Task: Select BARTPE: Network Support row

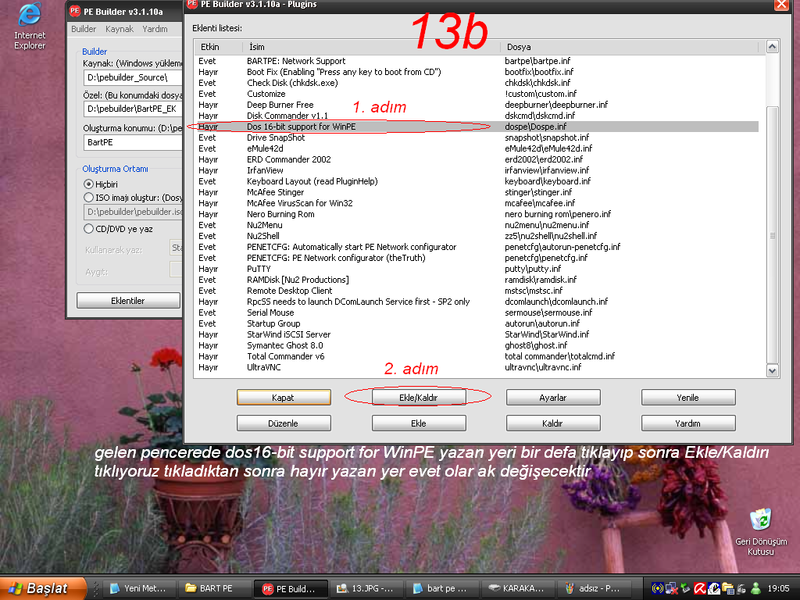Action: [477, 61]
